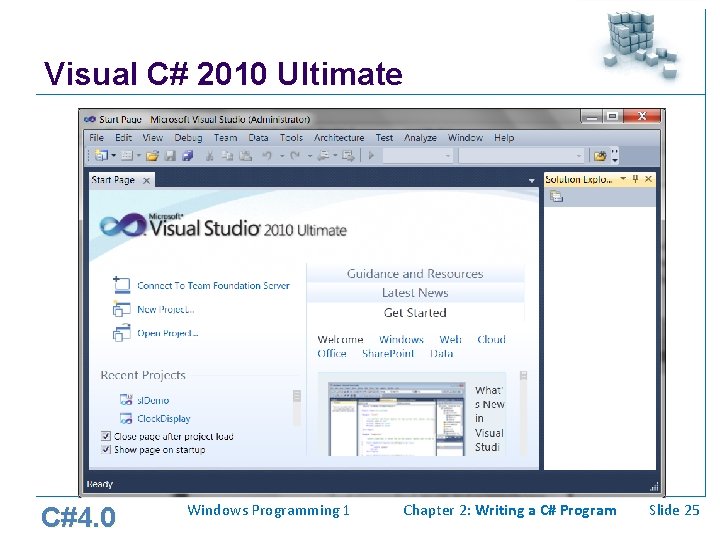Viewport: 720px width, 540px height.
Task: Expand the Solution Explorer window options arrow
Action: pyautogui.click(x=623, y=178)
